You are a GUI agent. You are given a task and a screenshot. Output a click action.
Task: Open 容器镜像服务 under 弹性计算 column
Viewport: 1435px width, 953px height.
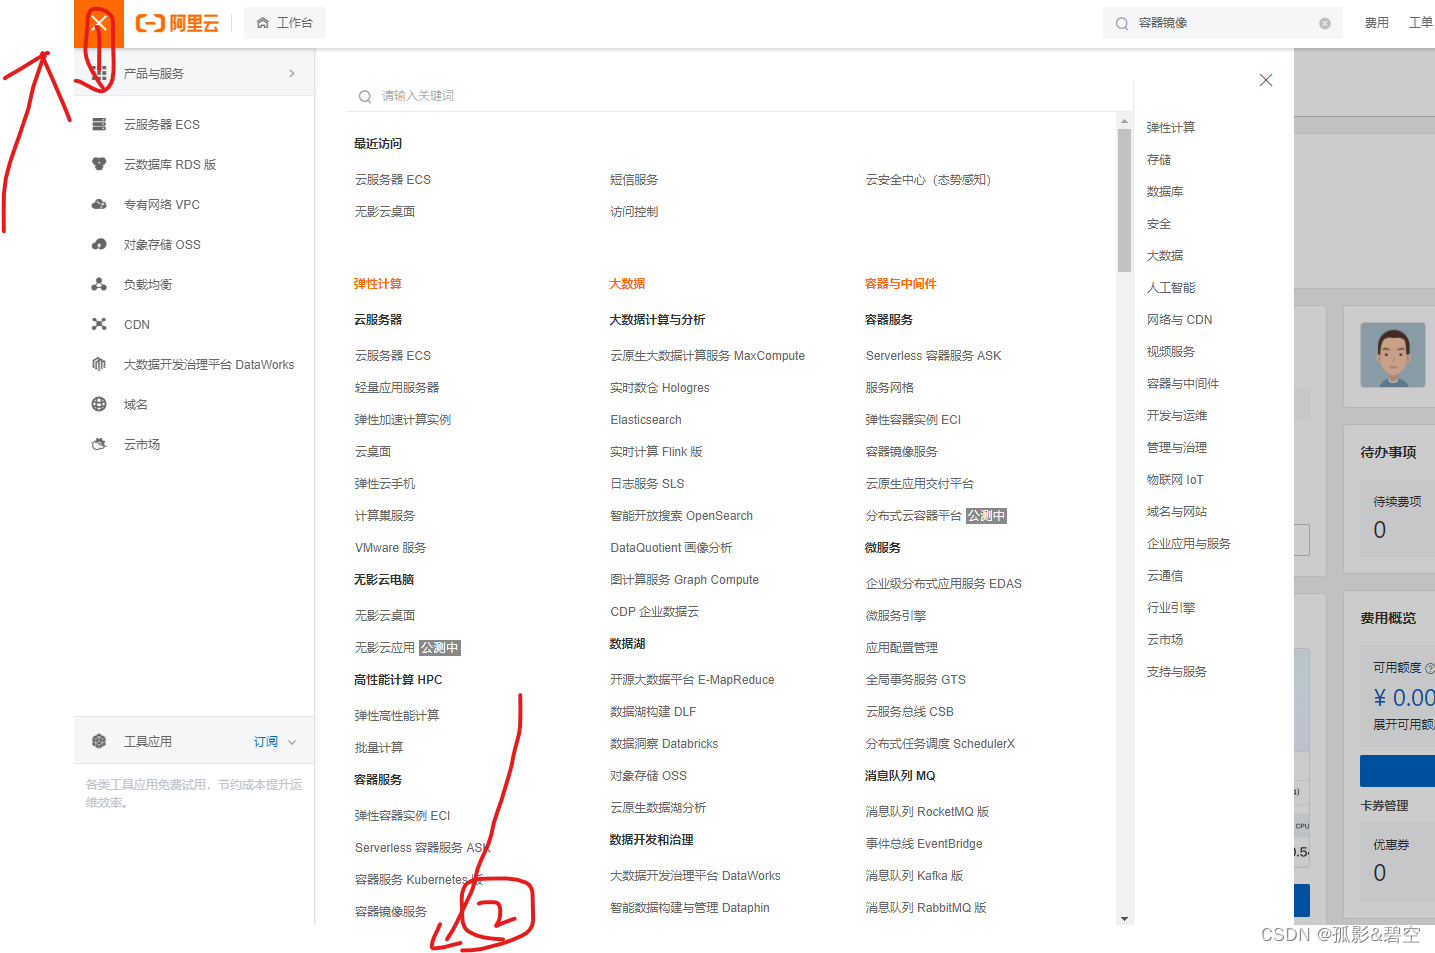tap(391, 912)
